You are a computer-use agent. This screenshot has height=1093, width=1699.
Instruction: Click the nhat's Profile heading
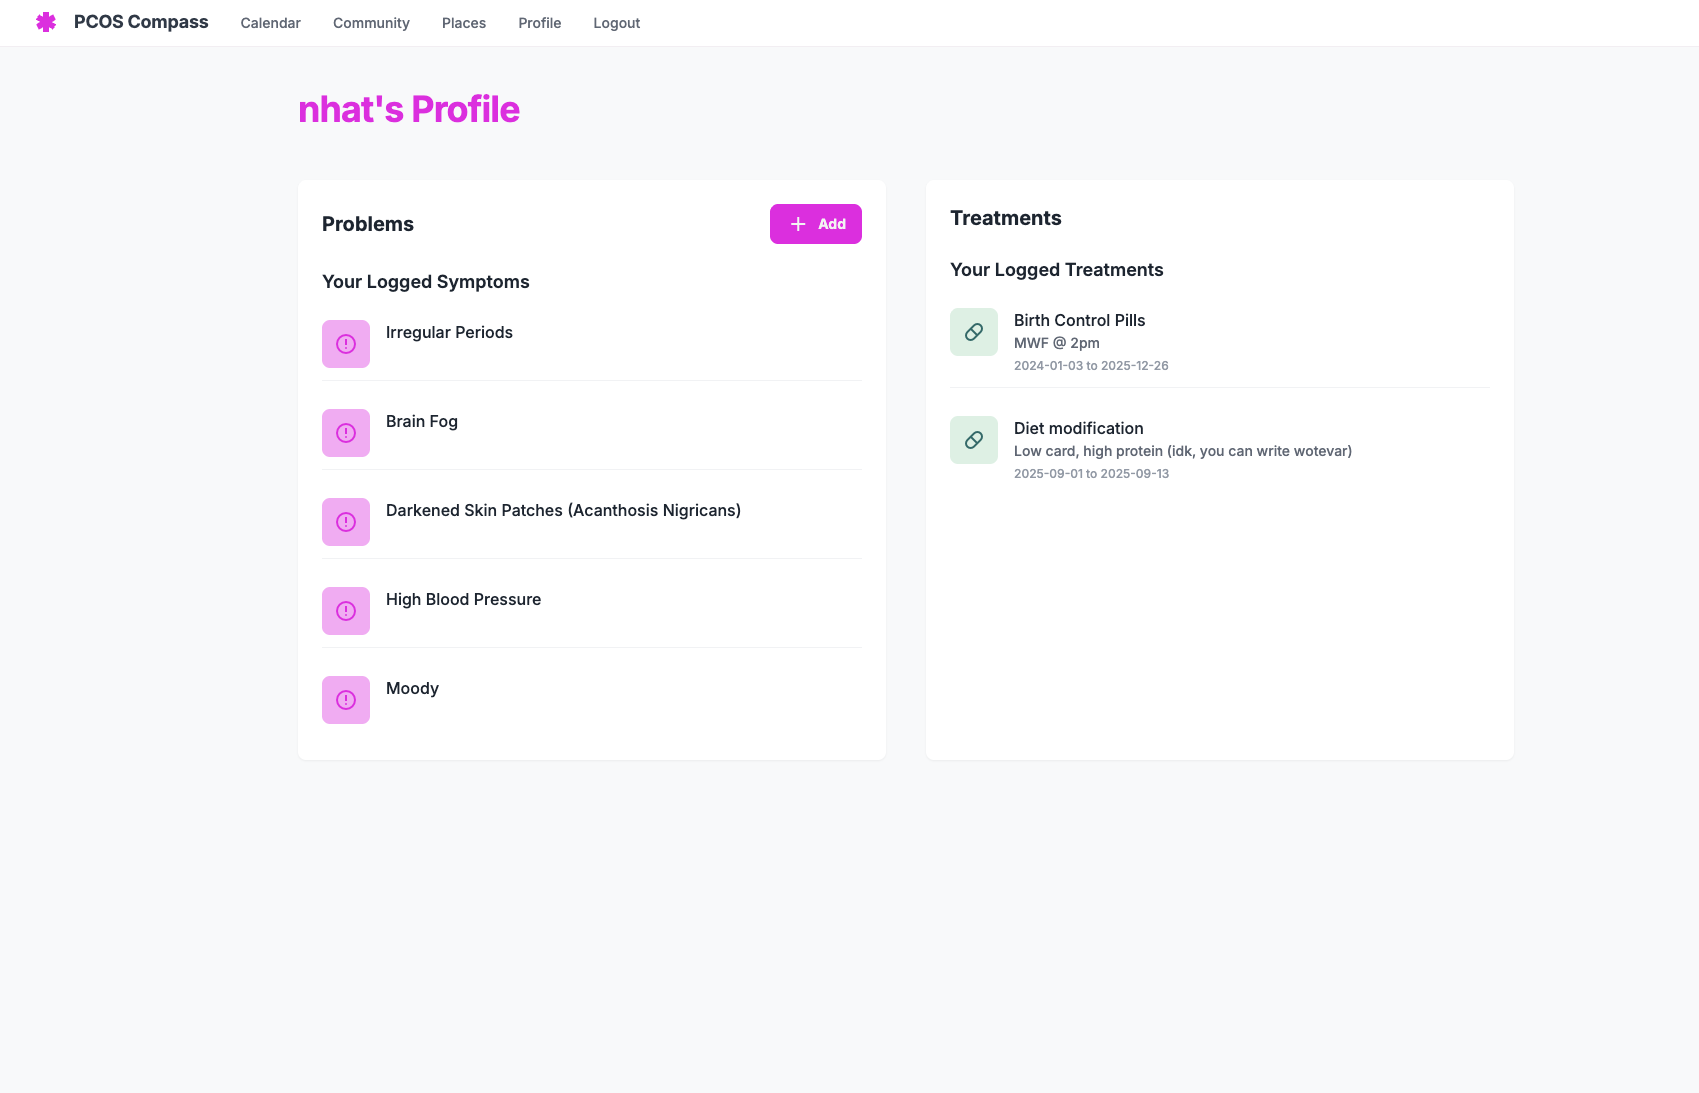(x=408, y=109)
